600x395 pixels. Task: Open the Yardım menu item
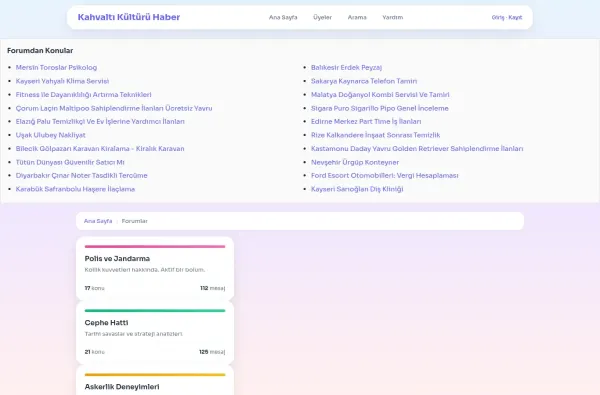[x=393, y=17]
